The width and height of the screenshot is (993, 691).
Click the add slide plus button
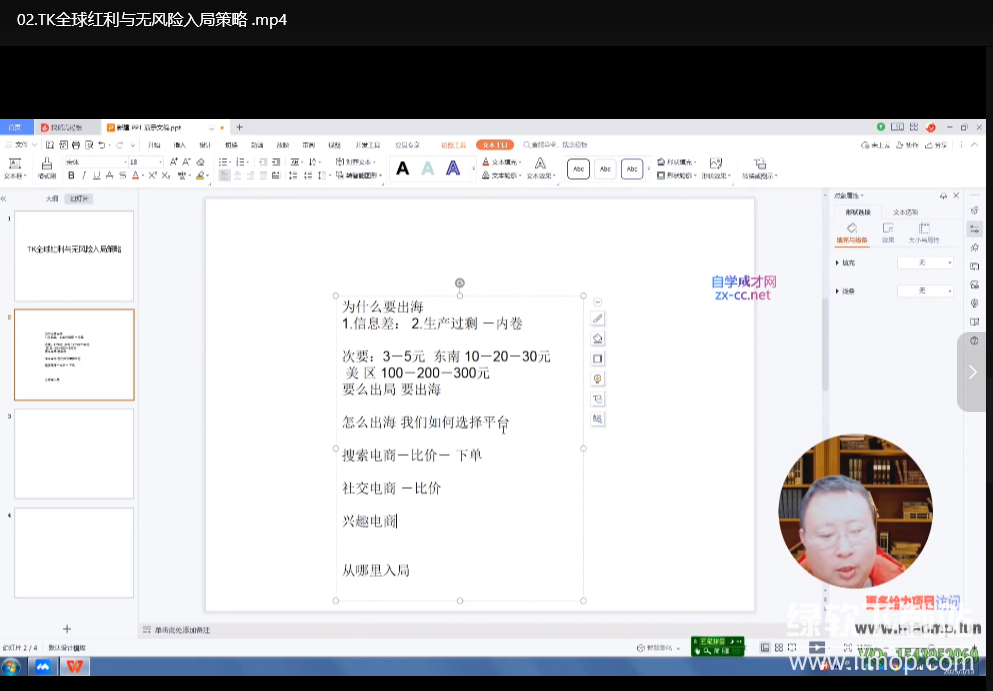point(66,629)
